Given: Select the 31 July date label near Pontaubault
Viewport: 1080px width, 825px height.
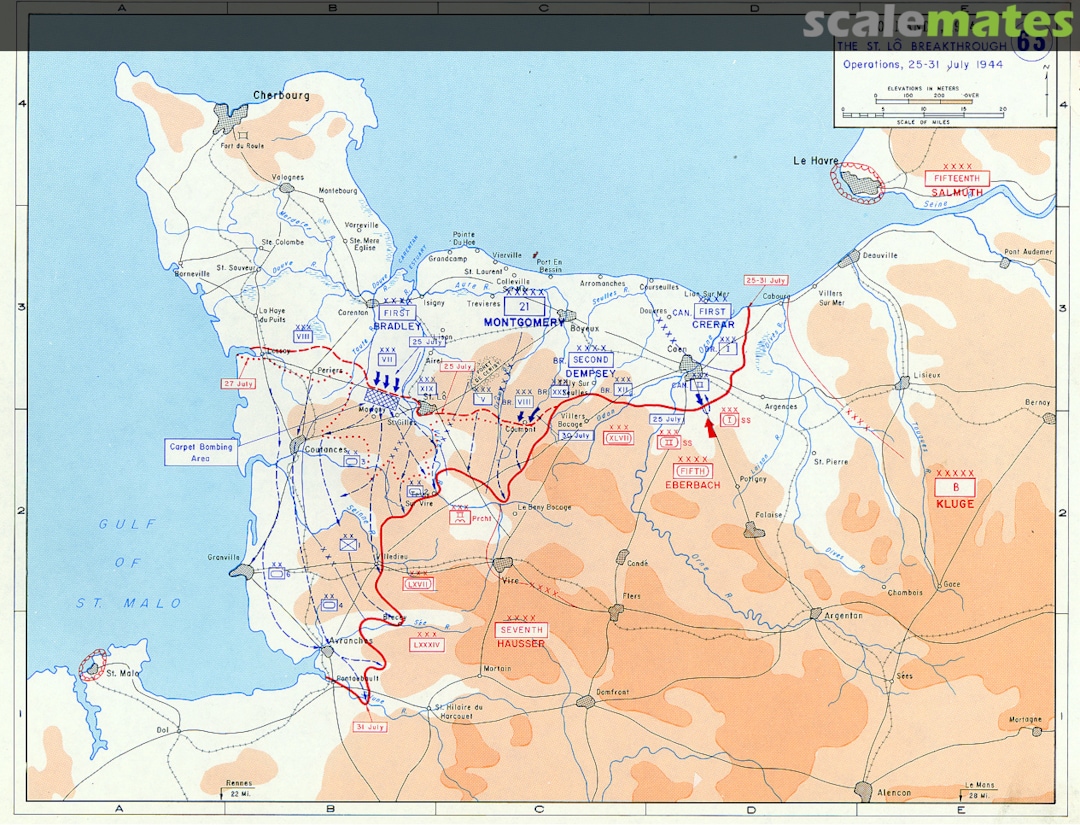Looking at the screenshot, I should 369,727.
